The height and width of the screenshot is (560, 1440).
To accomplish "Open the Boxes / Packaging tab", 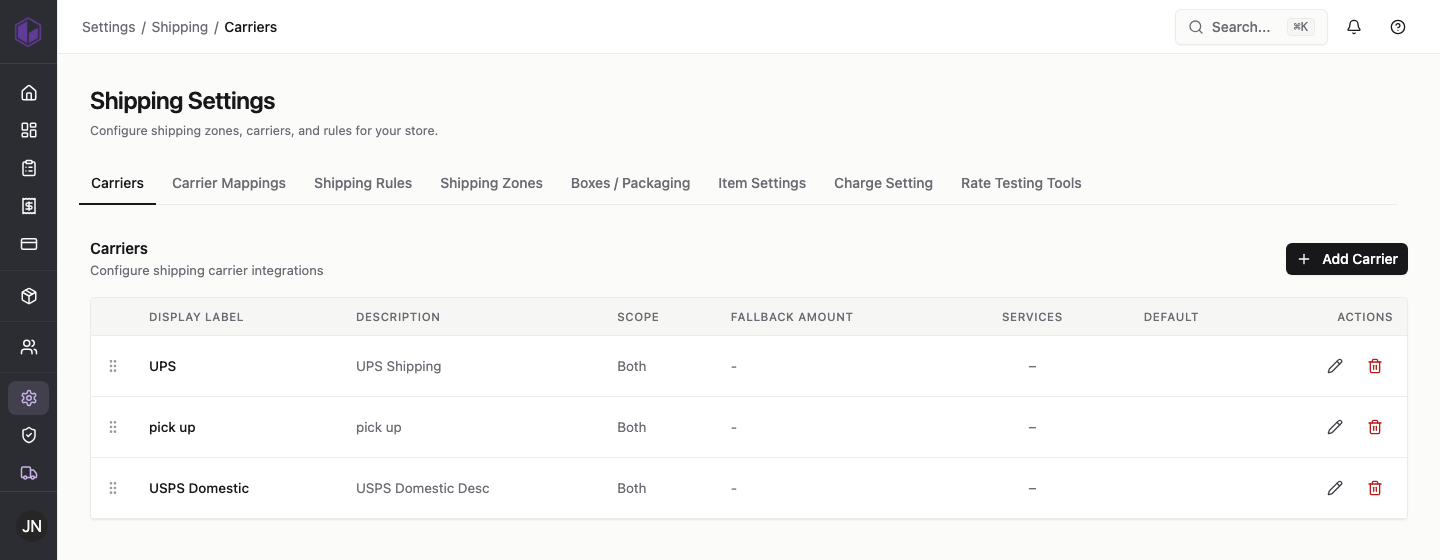I will [630, 183].
